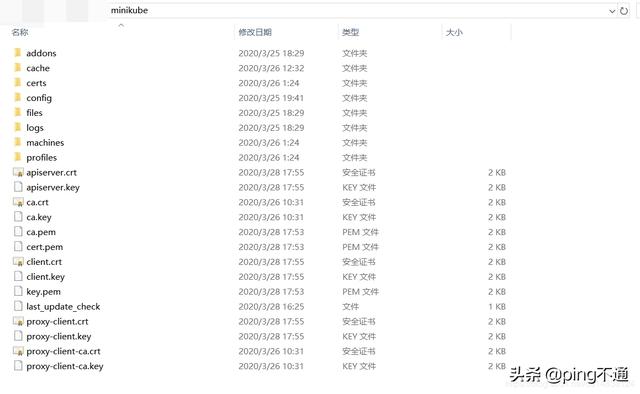Select the ca.crt certificate icon
This screenshot has height=394, width=640.
[18, 202]
